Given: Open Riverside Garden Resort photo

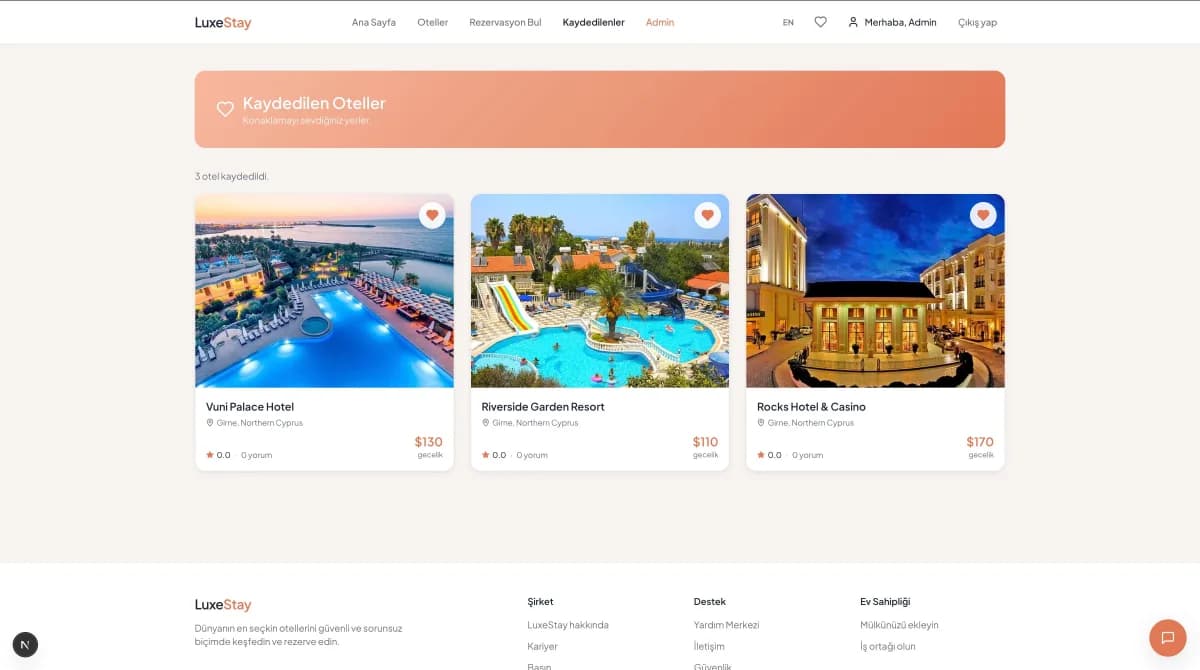Looking at the screenshot, I should pyautogui.click(x=600, y=291).
